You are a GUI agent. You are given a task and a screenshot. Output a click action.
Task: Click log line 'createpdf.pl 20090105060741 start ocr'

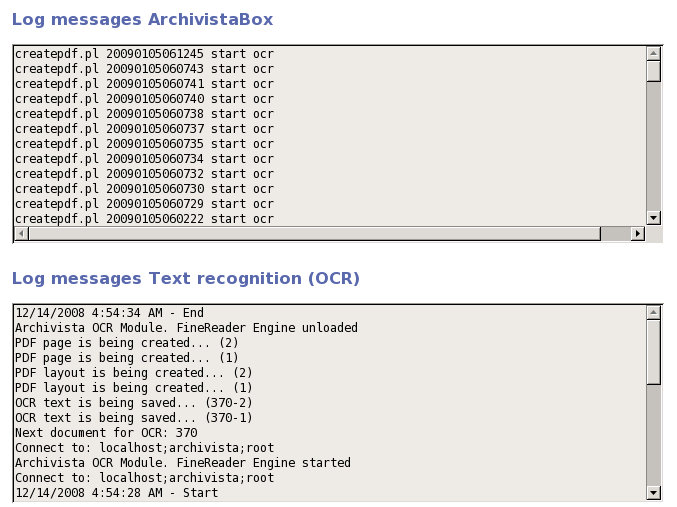click(144, 84)
